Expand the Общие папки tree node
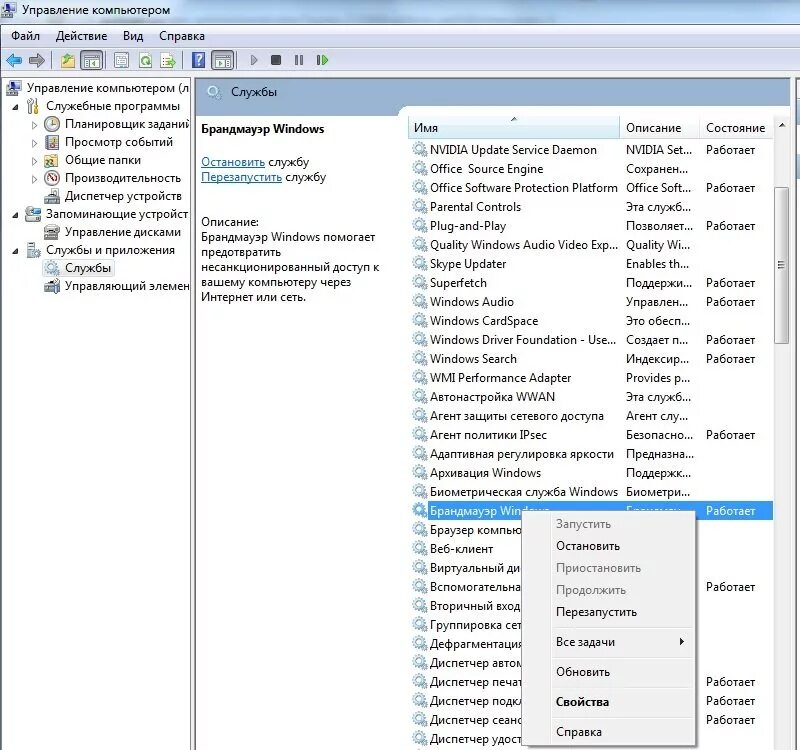800x750 pixels. point(34,161)
